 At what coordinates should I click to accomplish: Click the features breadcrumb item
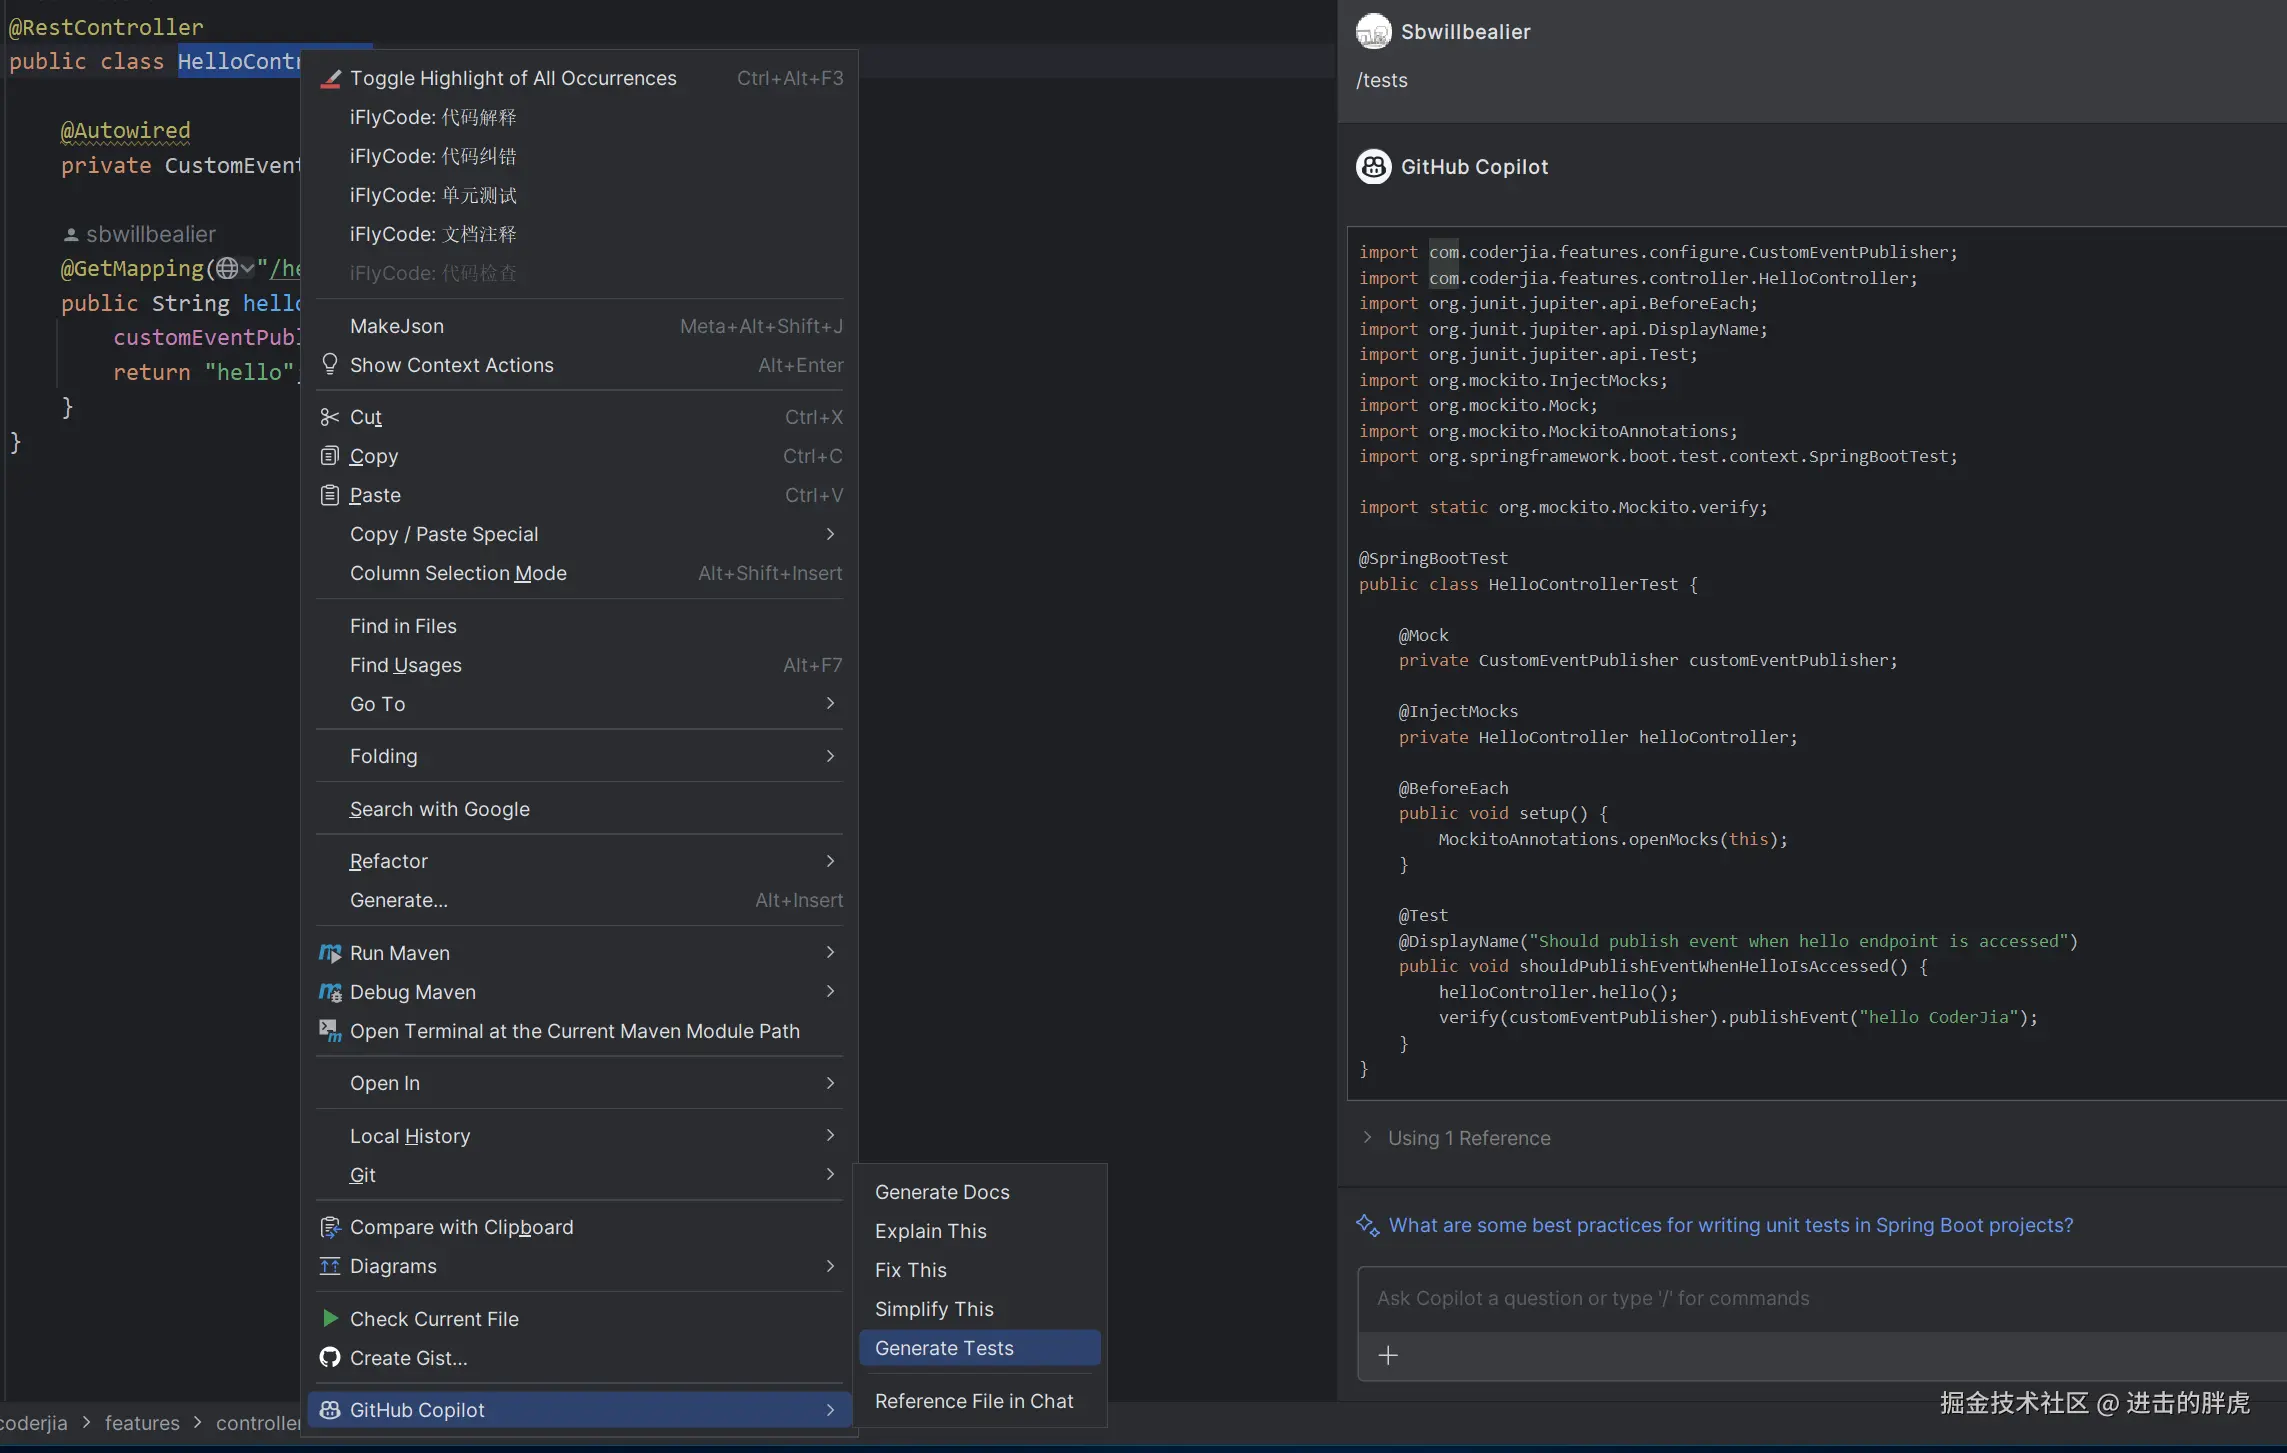(x=142, y=1423)
